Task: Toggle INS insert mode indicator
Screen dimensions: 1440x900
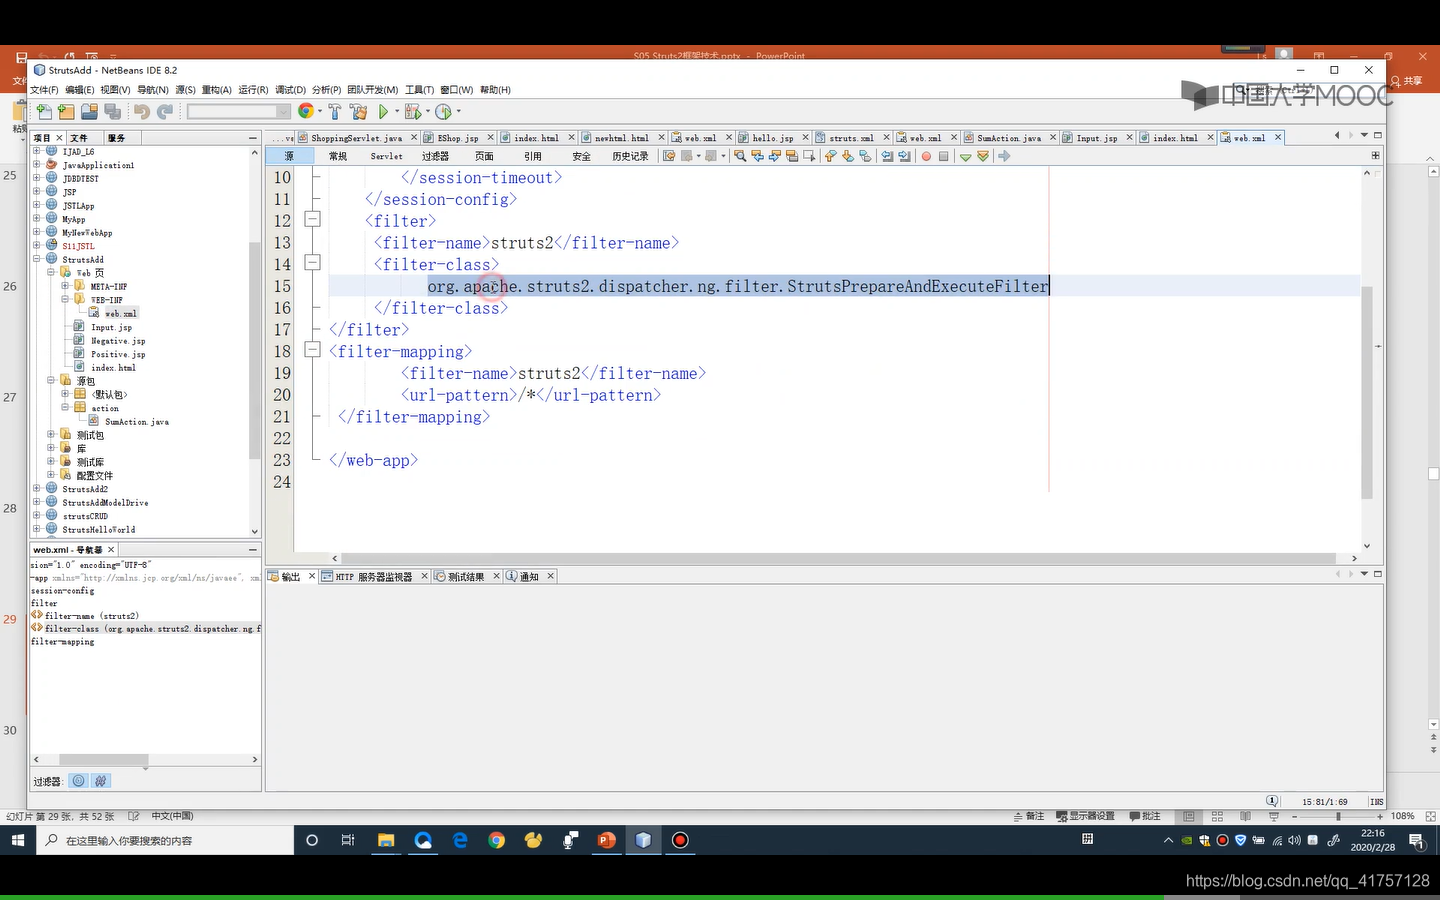Action: pos(1376,802)
